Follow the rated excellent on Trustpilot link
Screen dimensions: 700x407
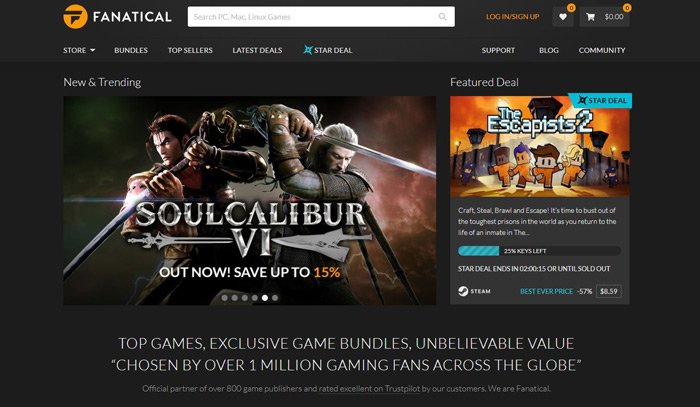[x=369, y=389]
